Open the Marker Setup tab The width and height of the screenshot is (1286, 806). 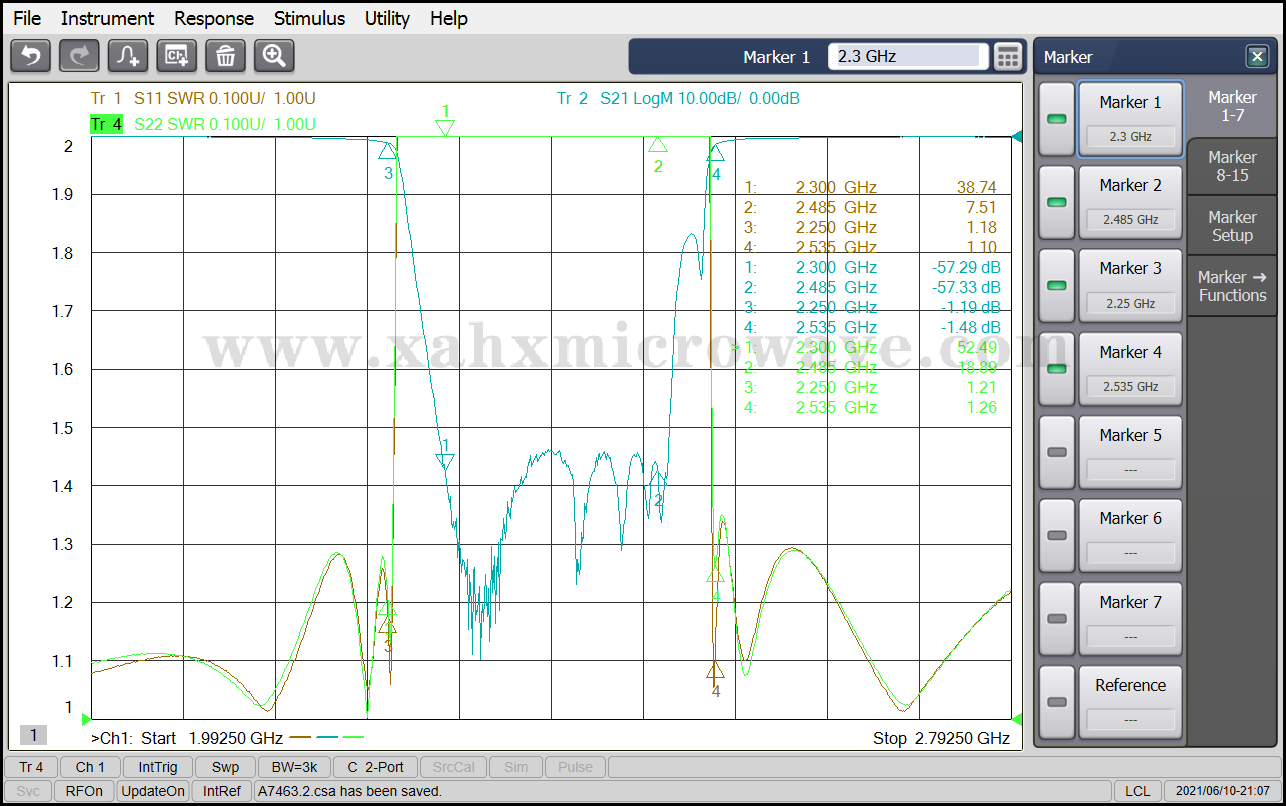point(1232,226)
